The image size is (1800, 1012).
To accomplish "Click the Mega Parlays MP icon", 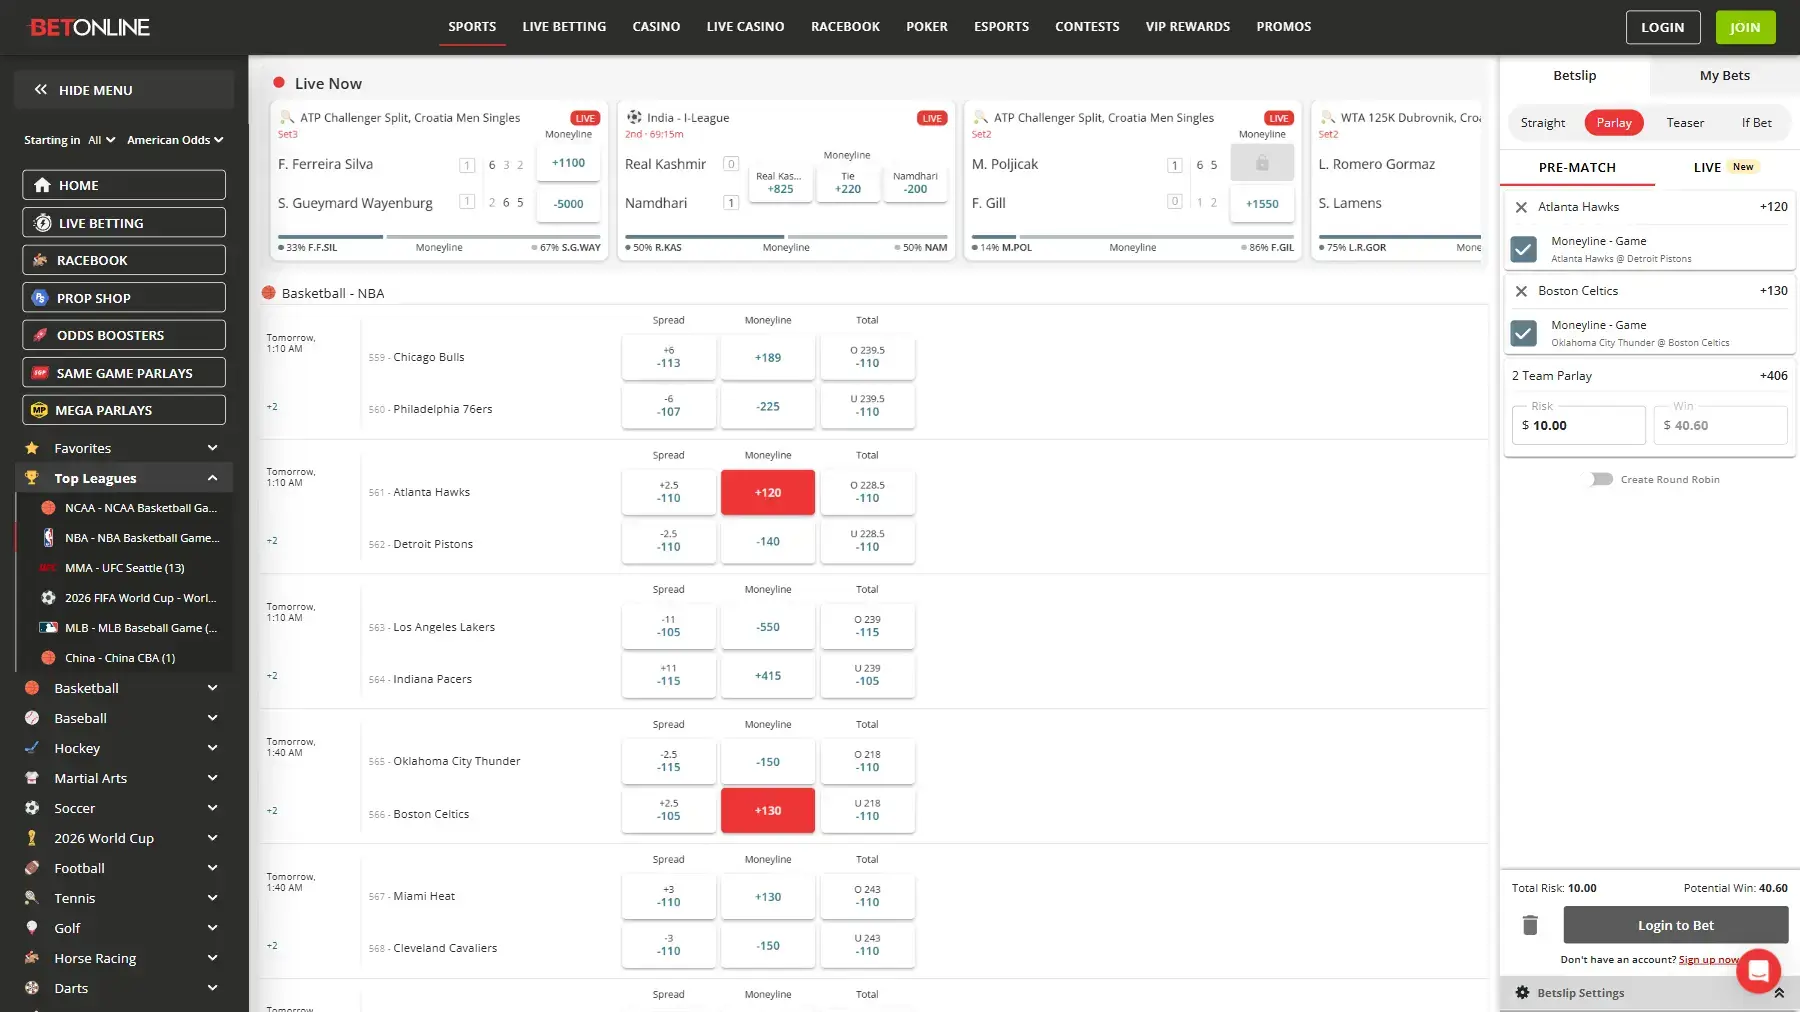I will pyautogui.click(x=39, y=410).
